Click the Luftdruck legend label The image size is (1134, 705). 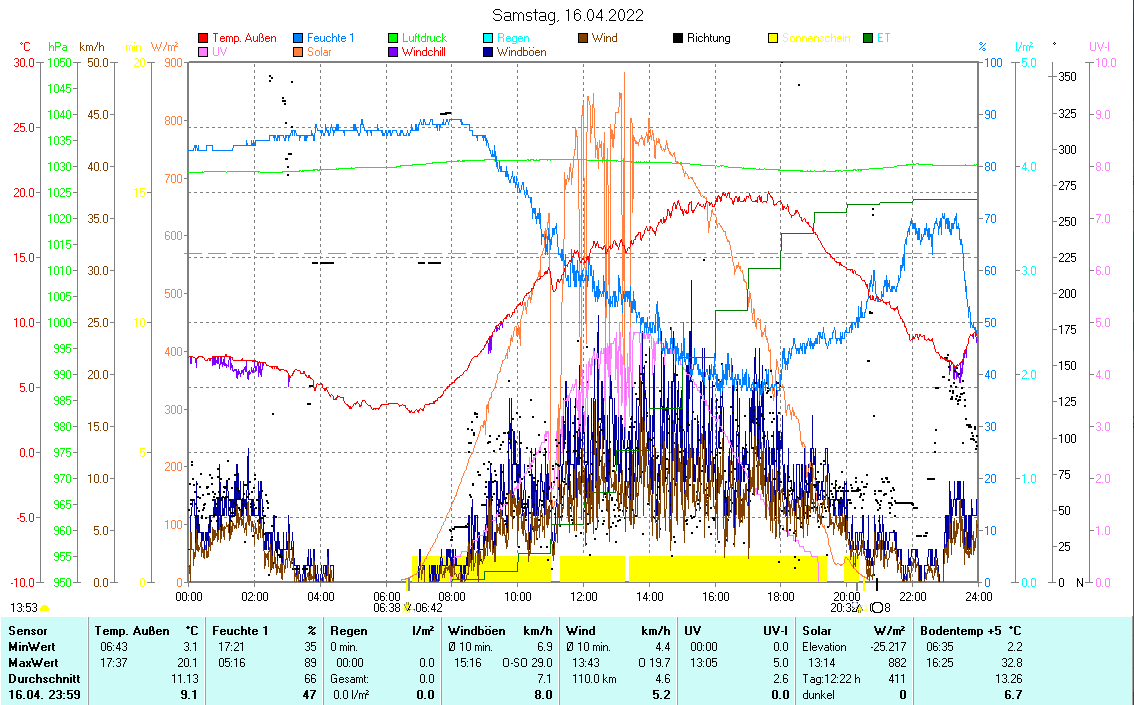(425, 38)
